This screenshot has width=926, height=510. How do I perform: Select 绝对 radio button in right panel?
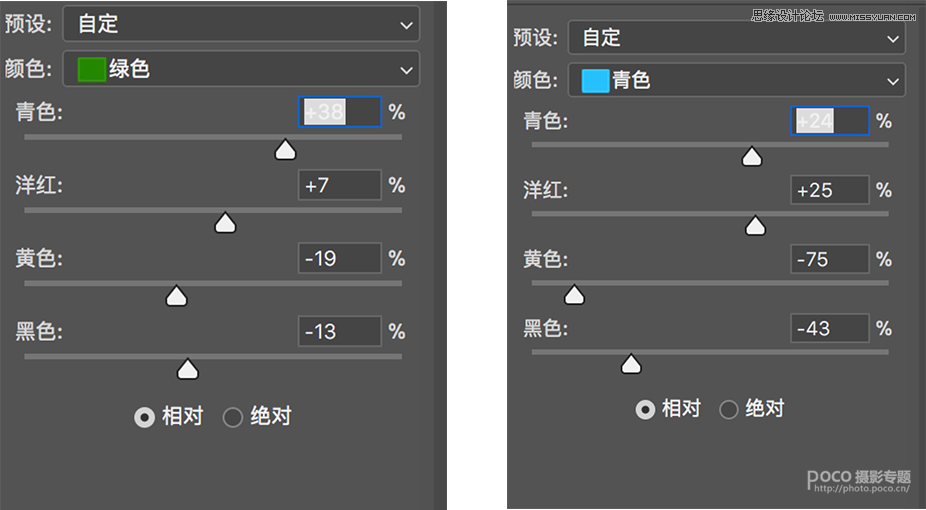pyautogui.click(x=729, y=409)
